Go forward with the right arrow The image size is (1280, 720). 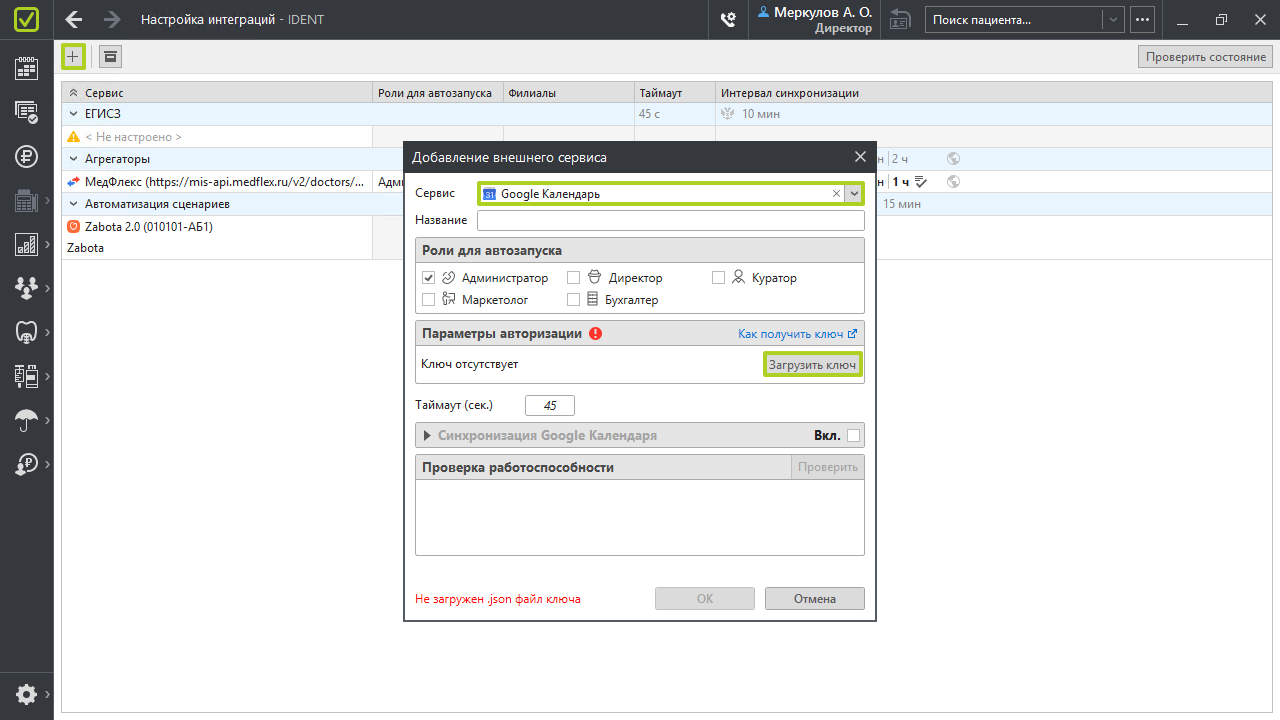click(x=112, y=19)
